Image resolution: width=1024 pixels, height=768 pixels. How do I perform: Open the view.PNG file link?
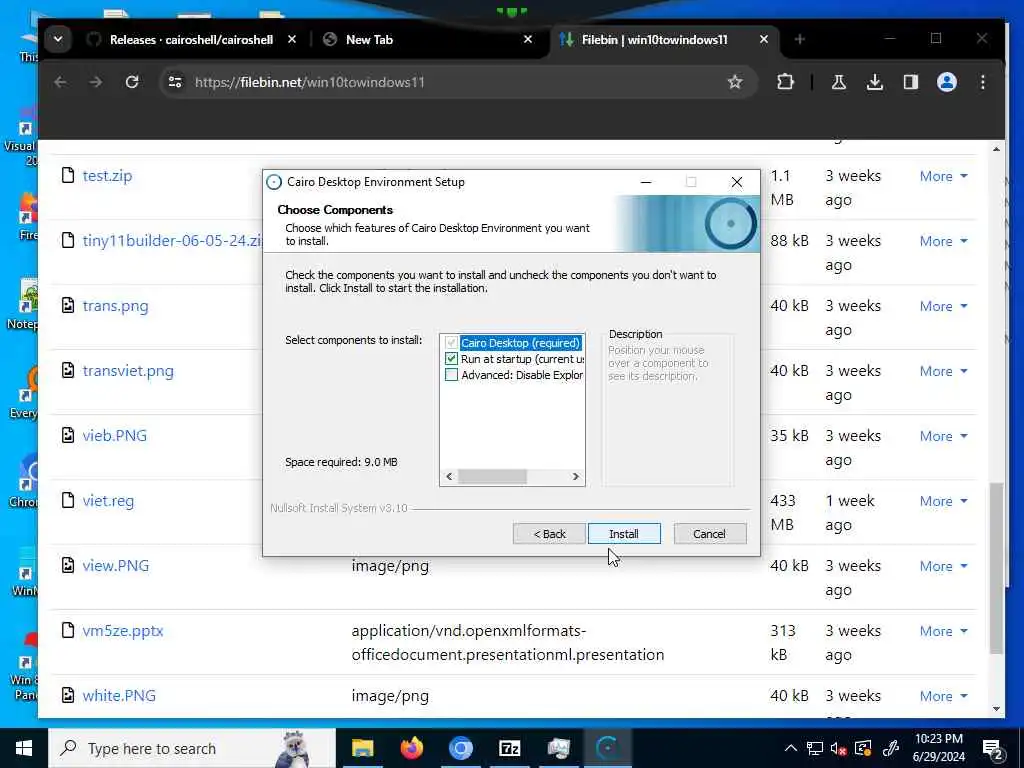(x=116, y=566)
